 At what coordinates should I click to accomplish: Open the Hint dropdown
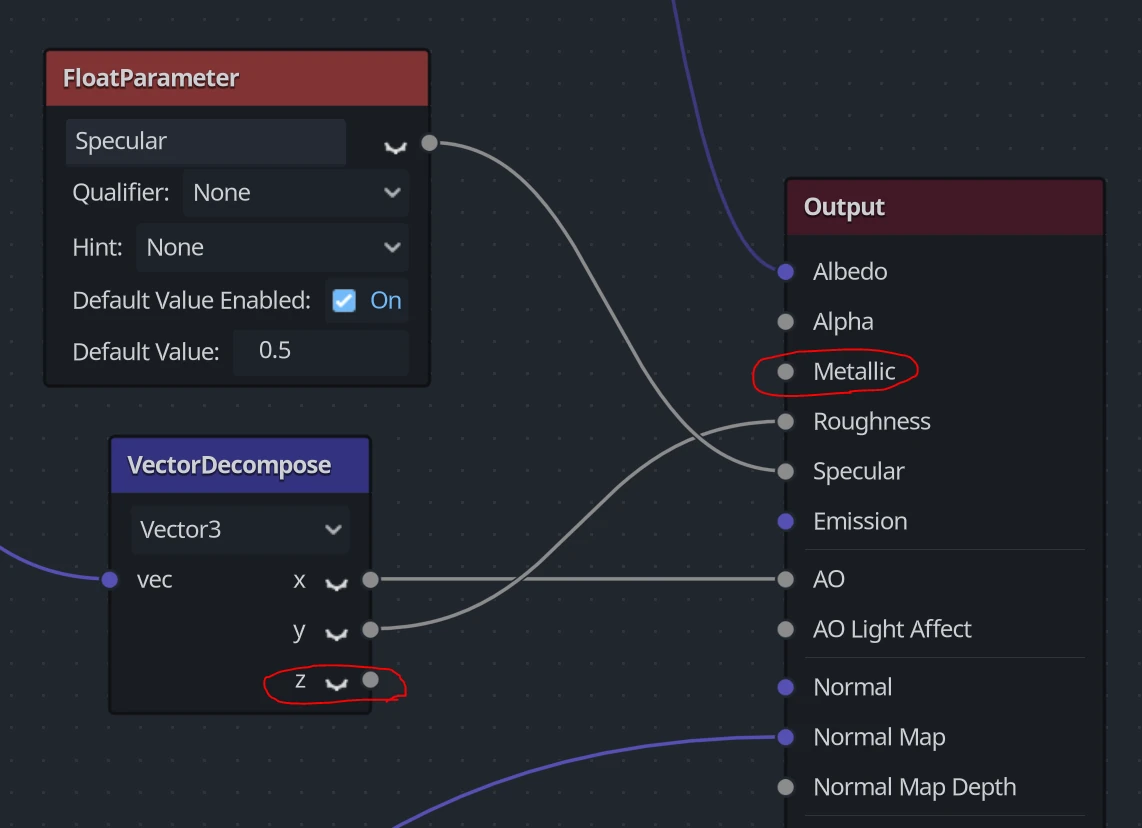coord(272,247)
